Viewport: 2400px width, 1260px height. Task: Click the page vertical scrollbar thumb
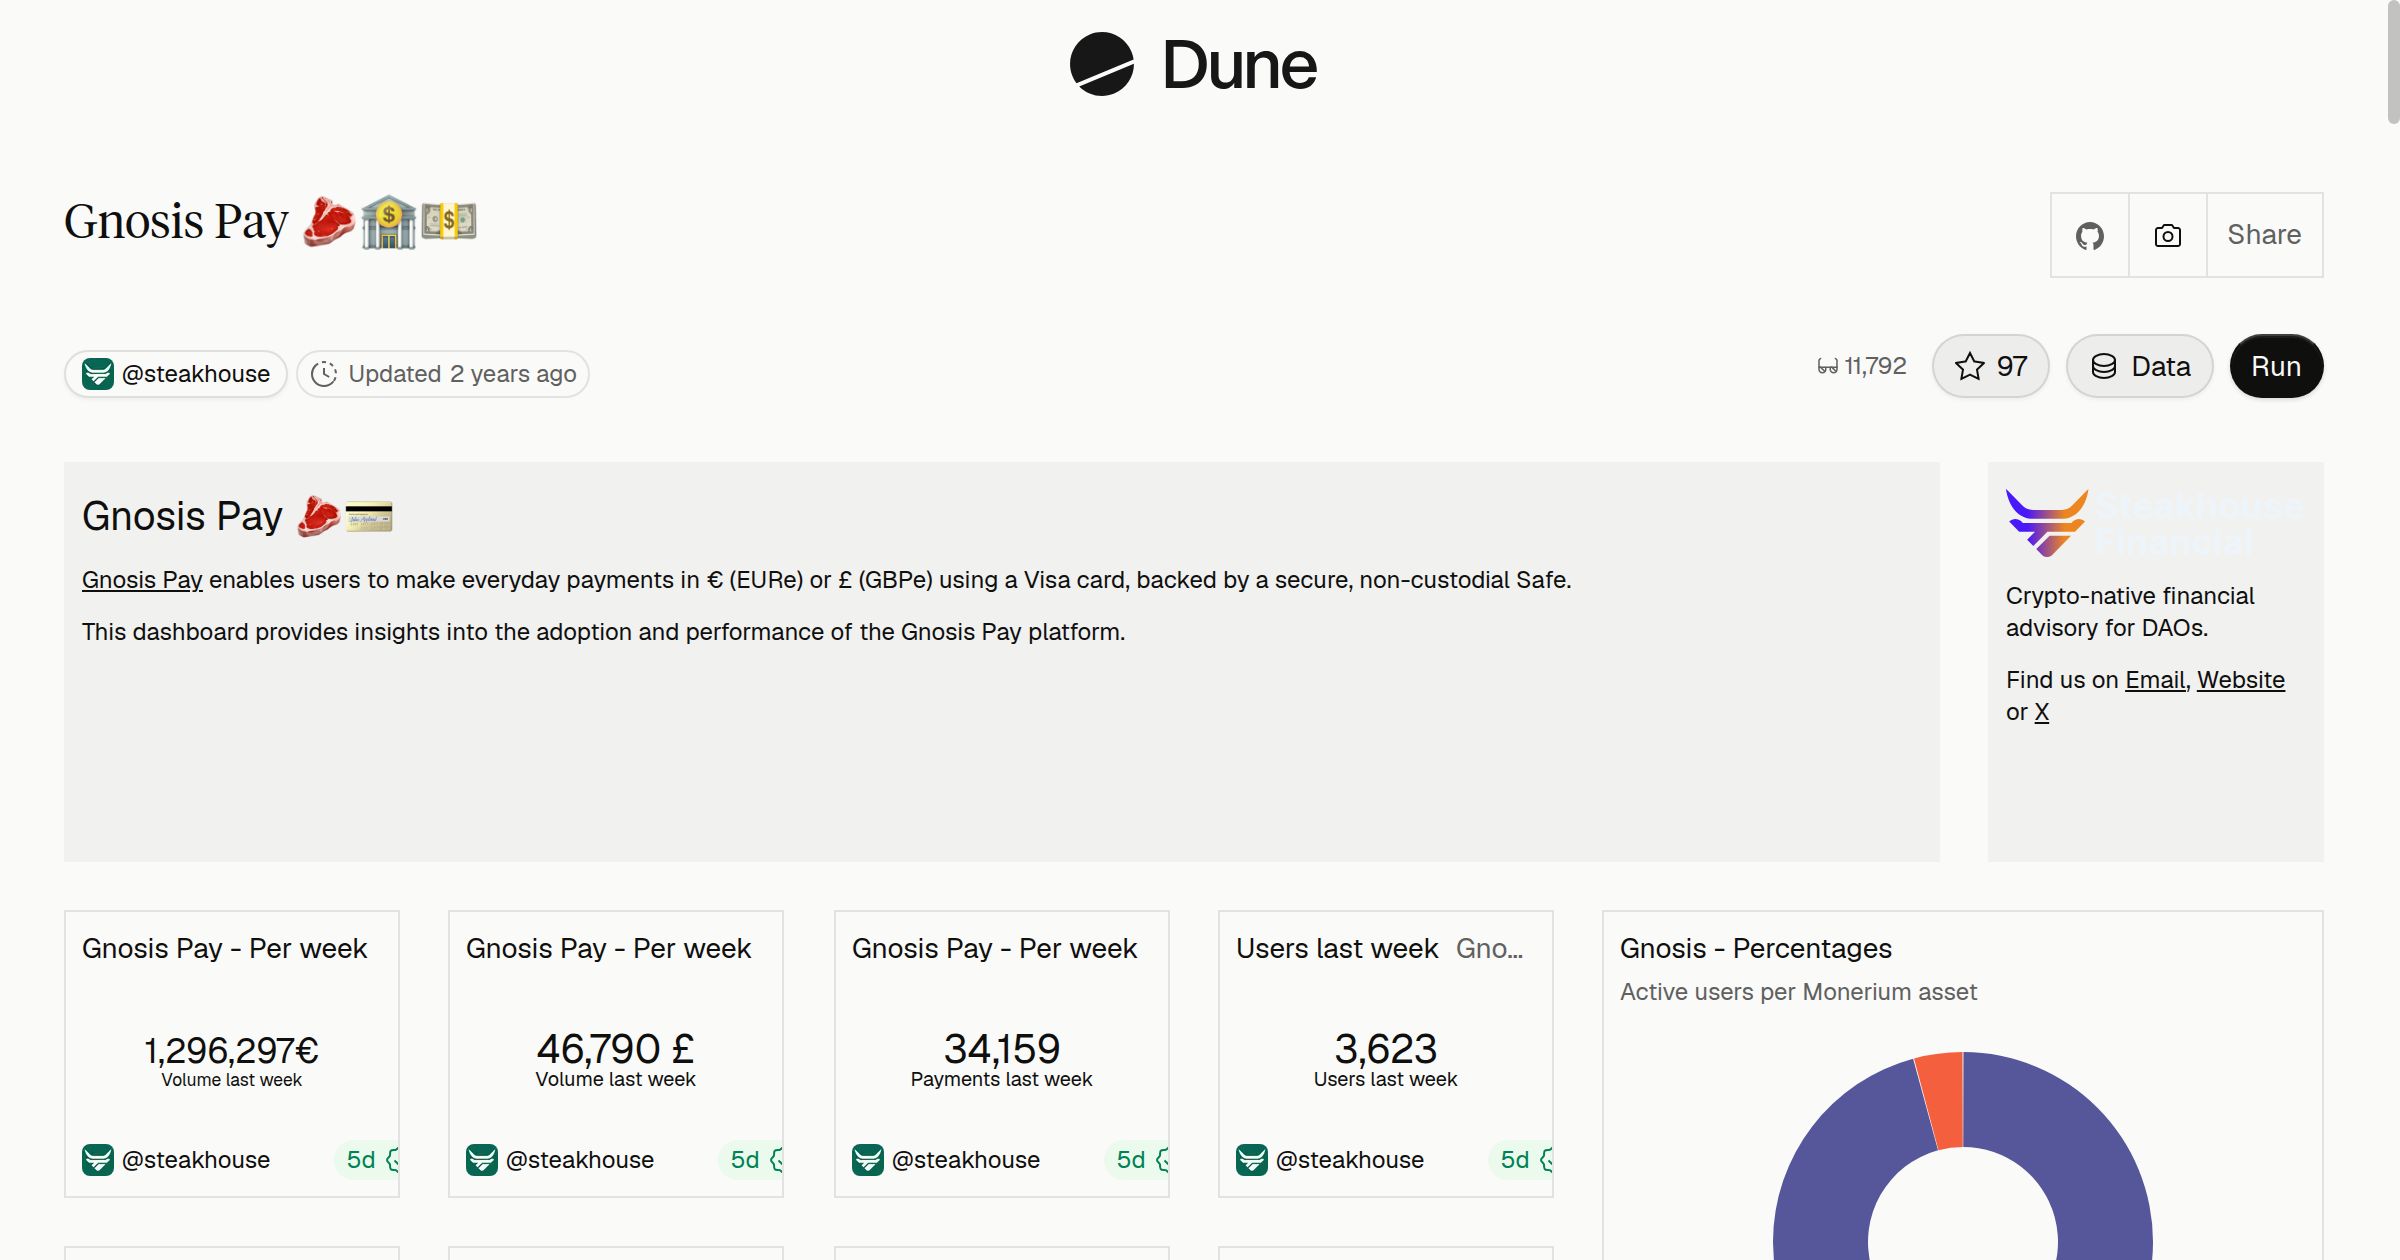click(x=2393, y=62)
